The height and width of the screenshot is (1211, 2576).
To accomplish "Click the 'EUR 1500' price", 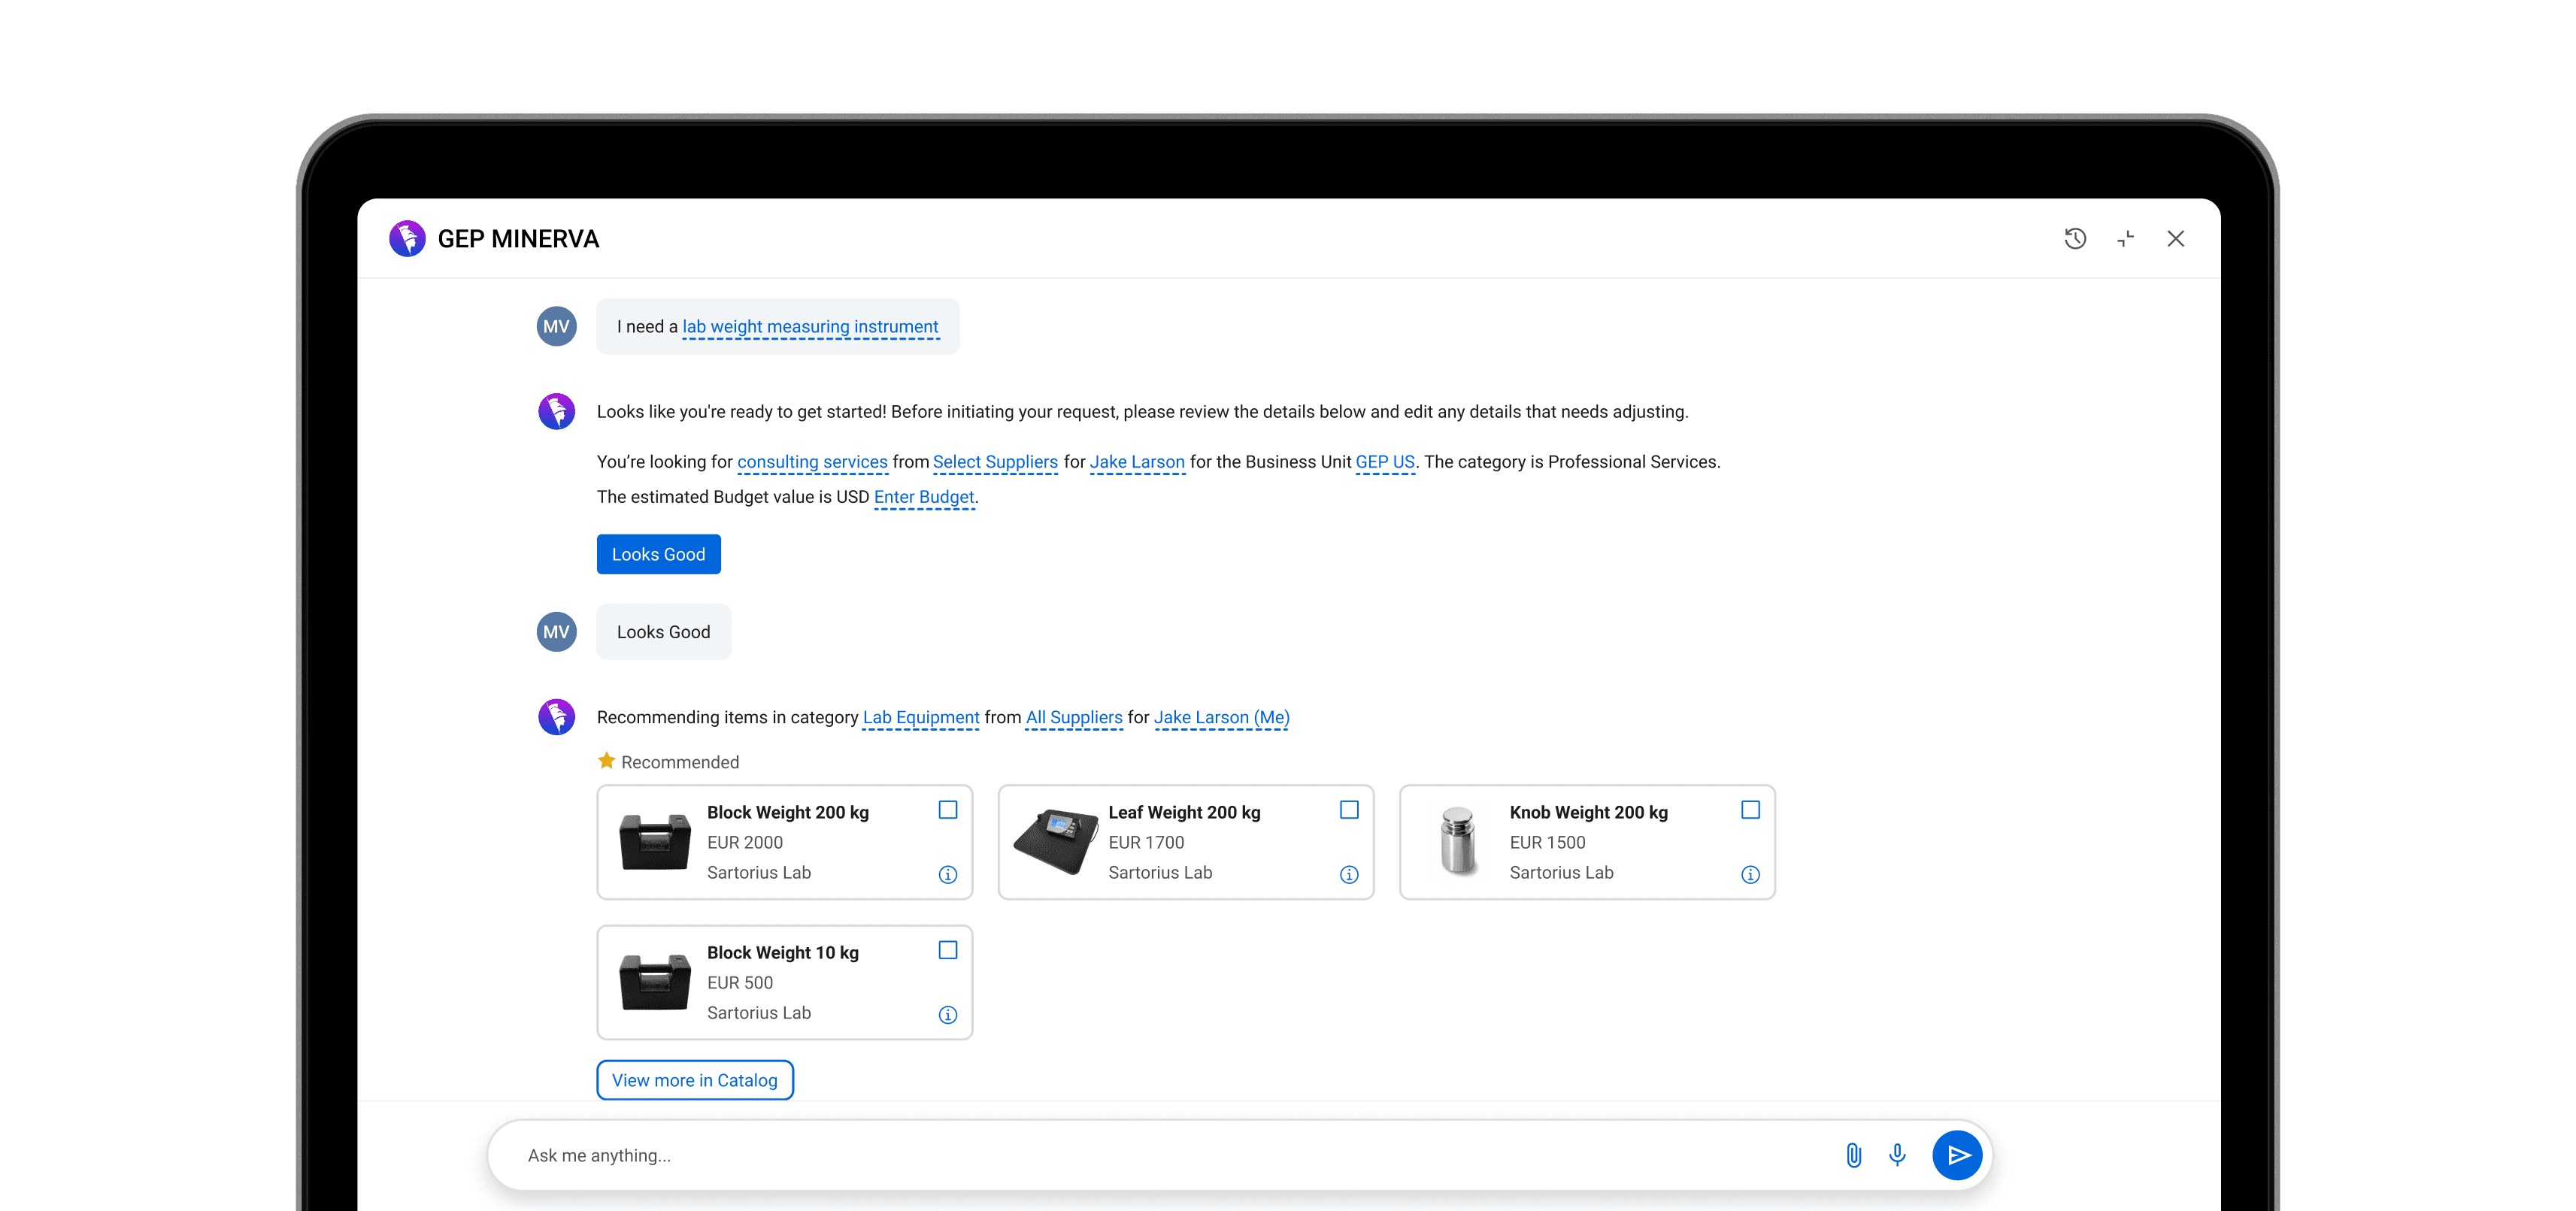I will coord(1548,842).
